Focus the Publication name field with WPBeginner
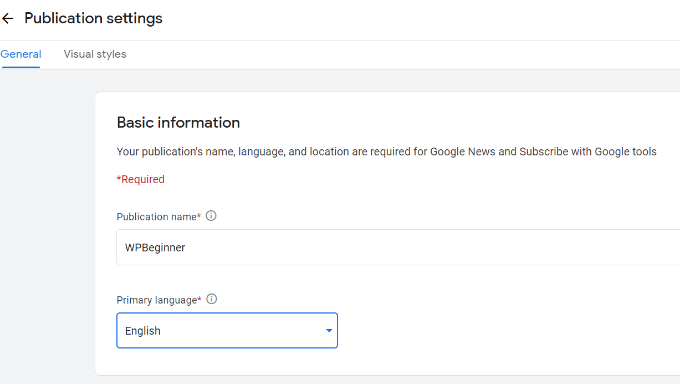Screen dimensions: 680x384 398,247
